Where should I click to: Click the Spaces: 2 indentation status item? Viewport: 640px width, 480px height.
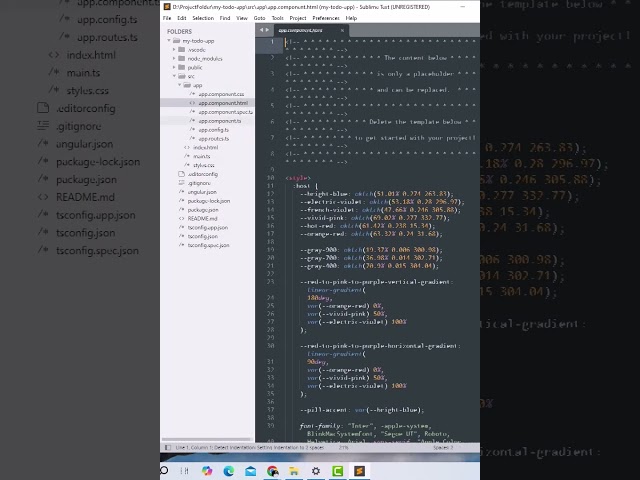pos(443,448)
